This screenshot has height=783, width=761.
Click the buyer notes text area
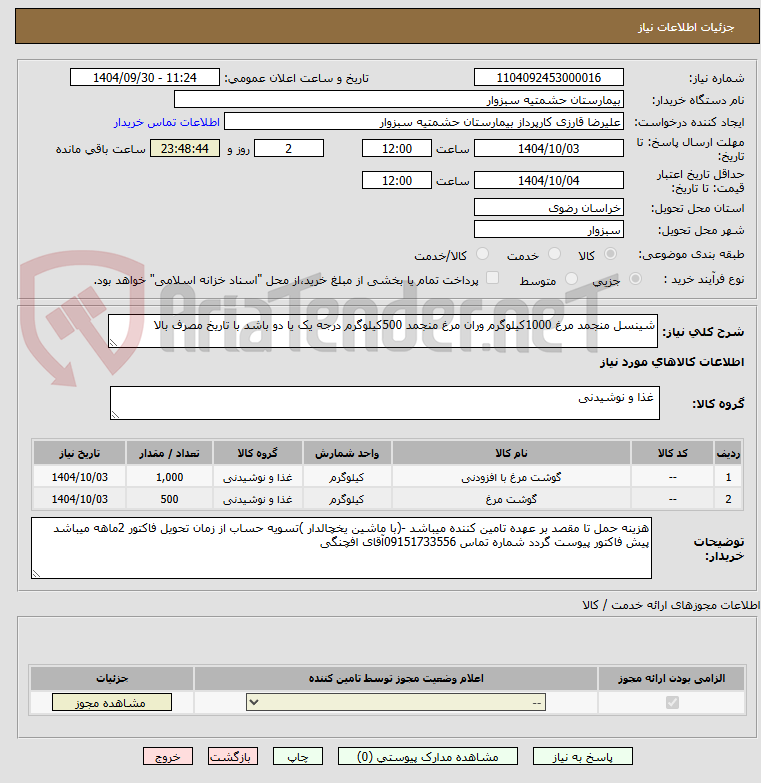click(x=342, y=548)
